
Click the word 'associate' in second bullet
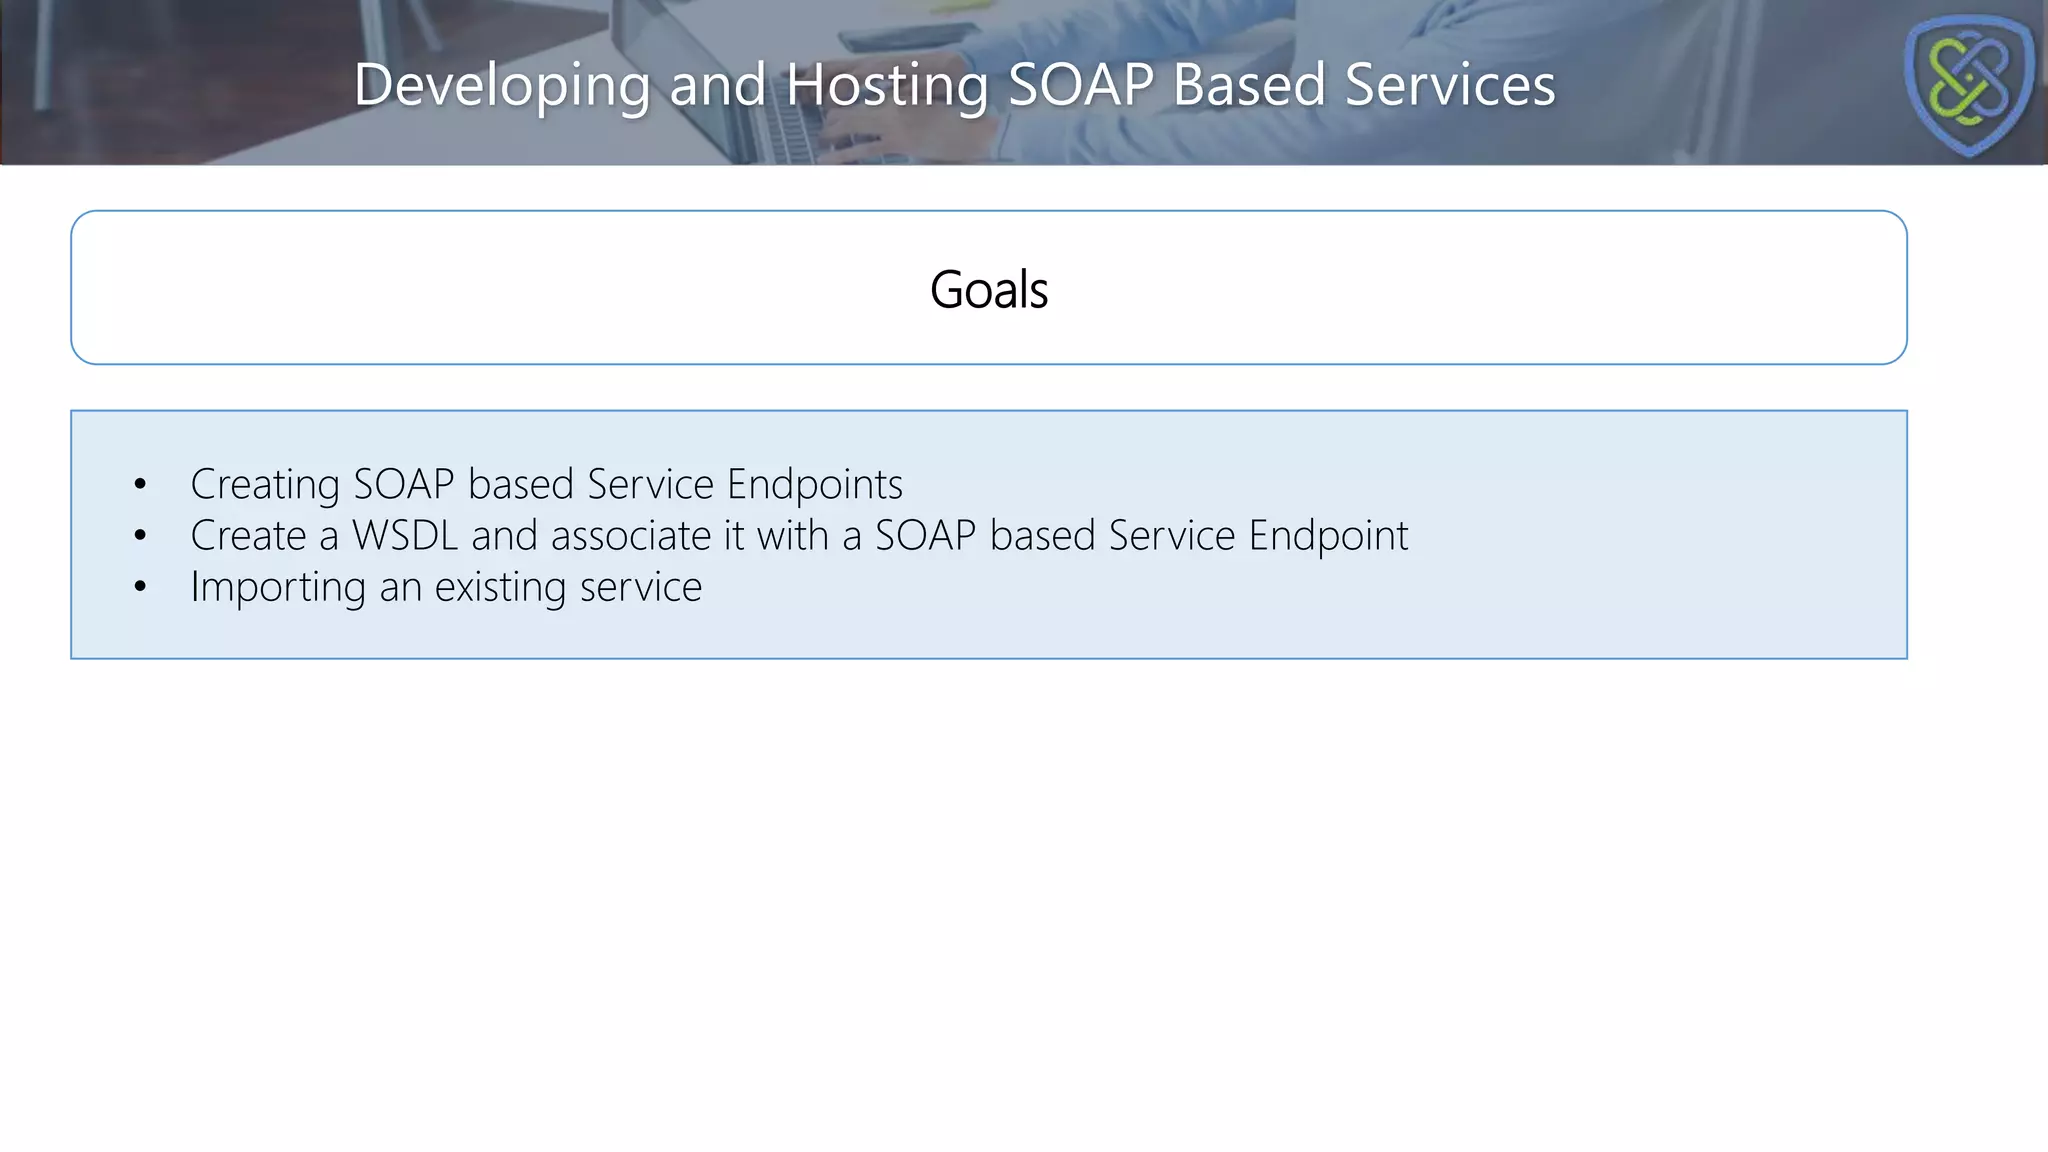click(630, 536)
